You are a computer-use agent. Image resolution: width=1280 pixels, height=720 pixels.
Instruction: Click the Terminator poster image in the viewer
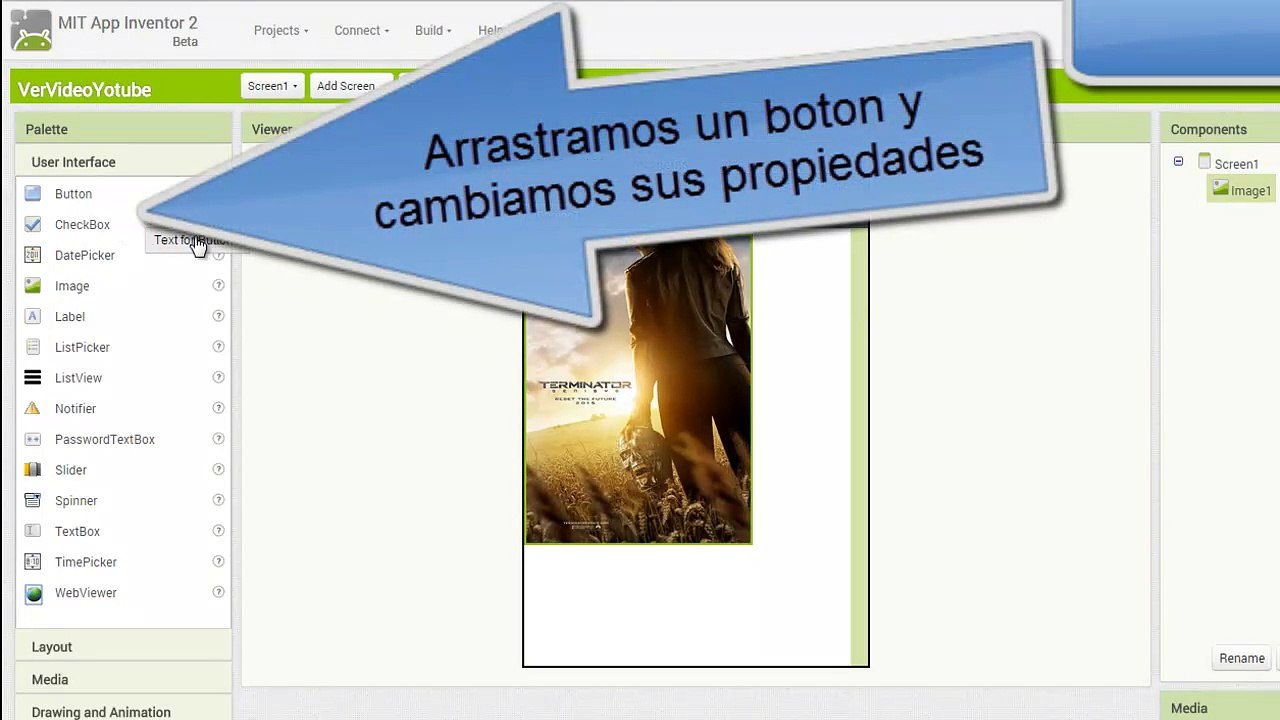[638, 390]
